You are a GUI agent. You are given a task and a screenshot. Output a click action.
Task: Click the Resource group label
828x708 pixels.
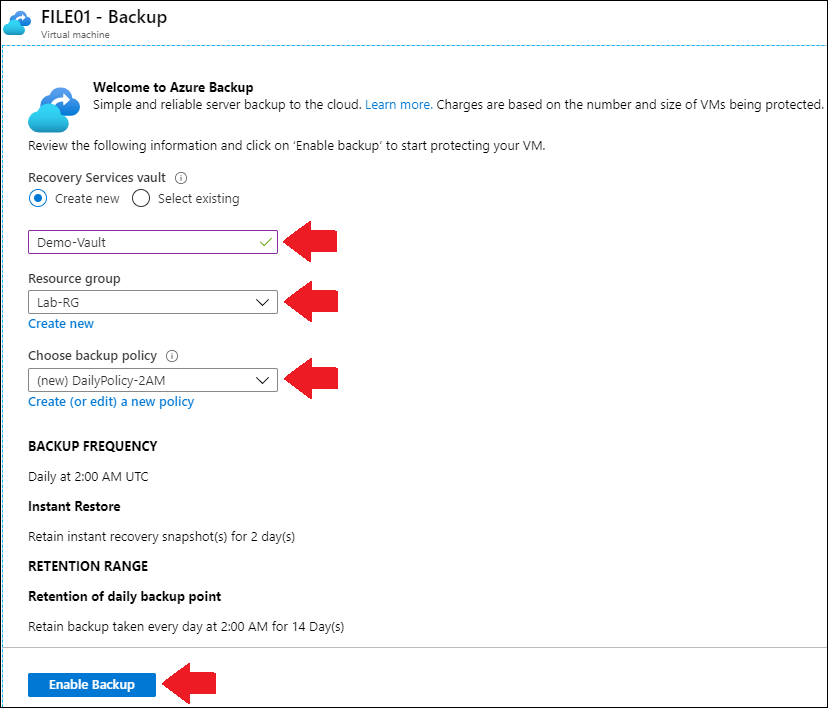(74, 279)
